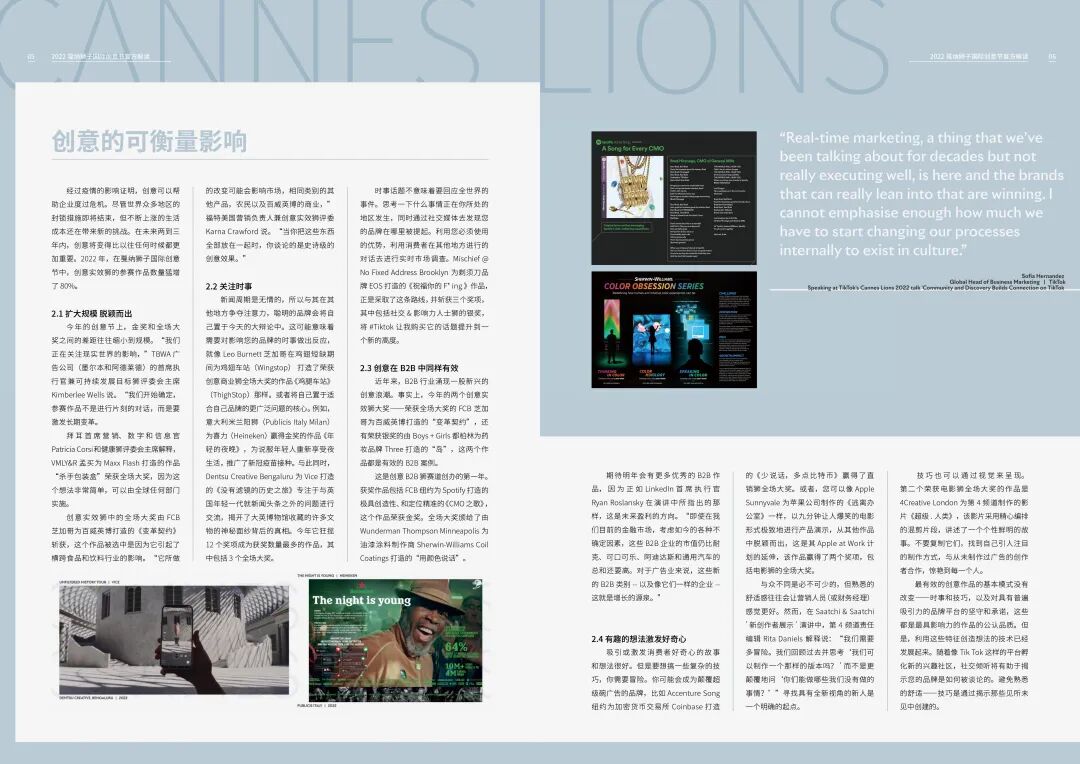Click the 64% statistic on the Heineken image
Screen dimensions: 1080x764
coord(456,647)
